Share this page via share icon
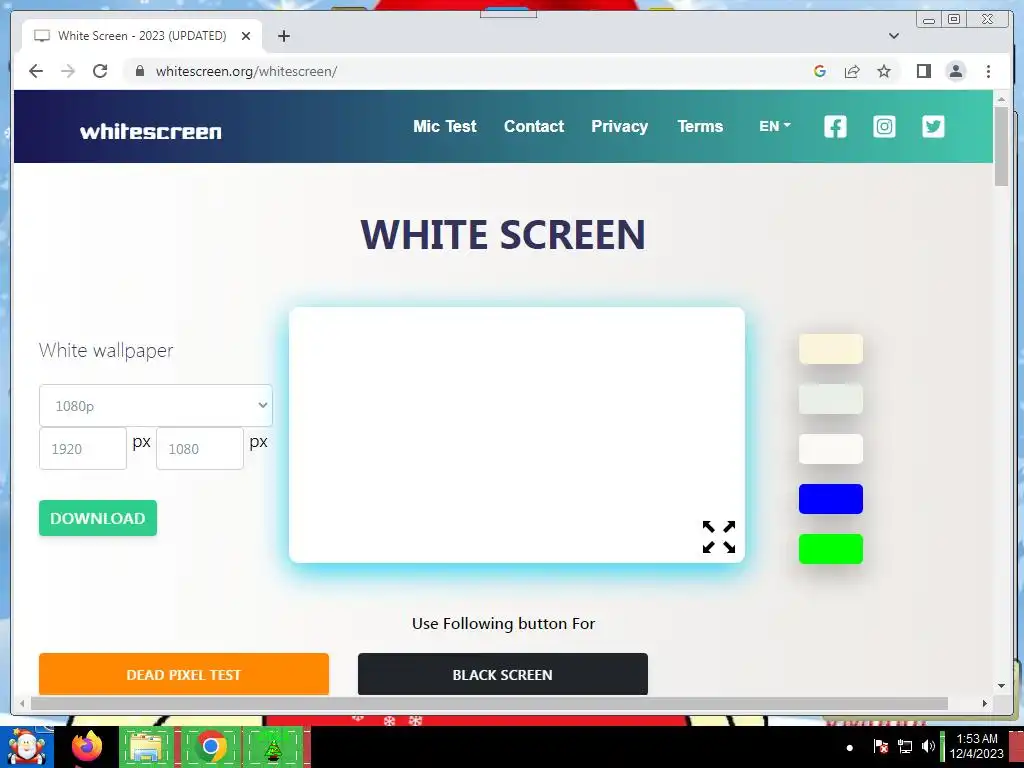1024x768 pixels. point(852,71)
